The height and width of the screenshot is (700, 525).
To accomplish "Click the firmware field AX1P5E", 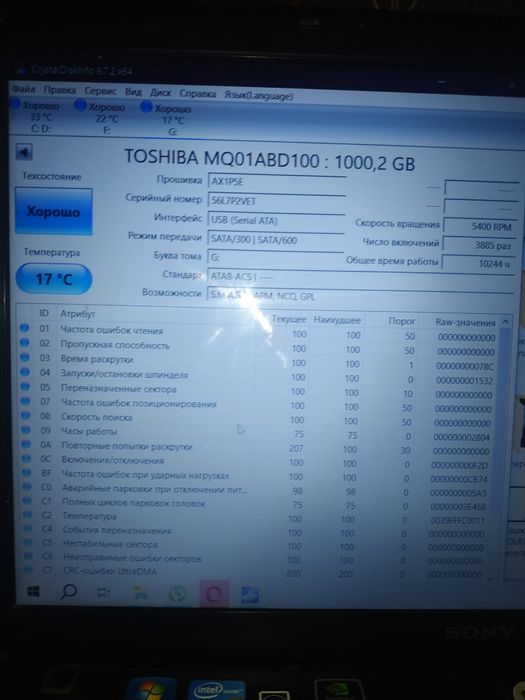I will (277, 181).
